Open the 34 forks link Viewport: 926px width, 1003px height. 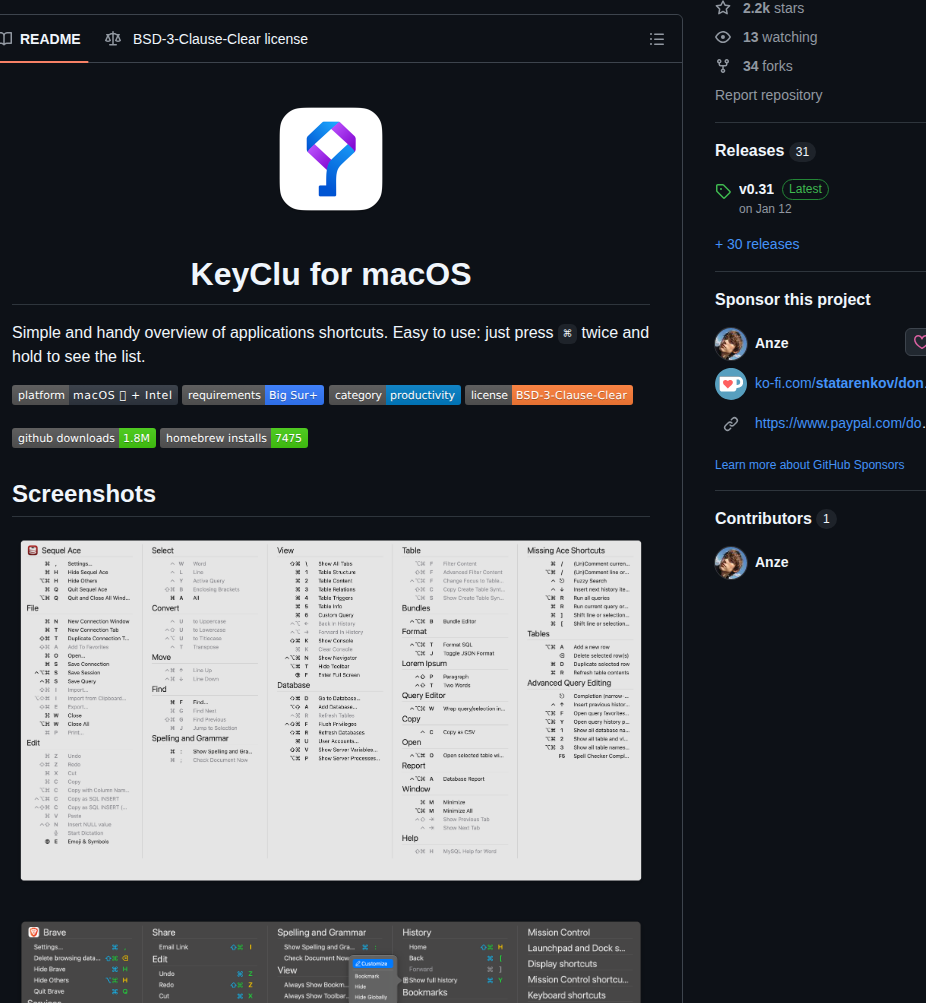(x=767, y=66)
